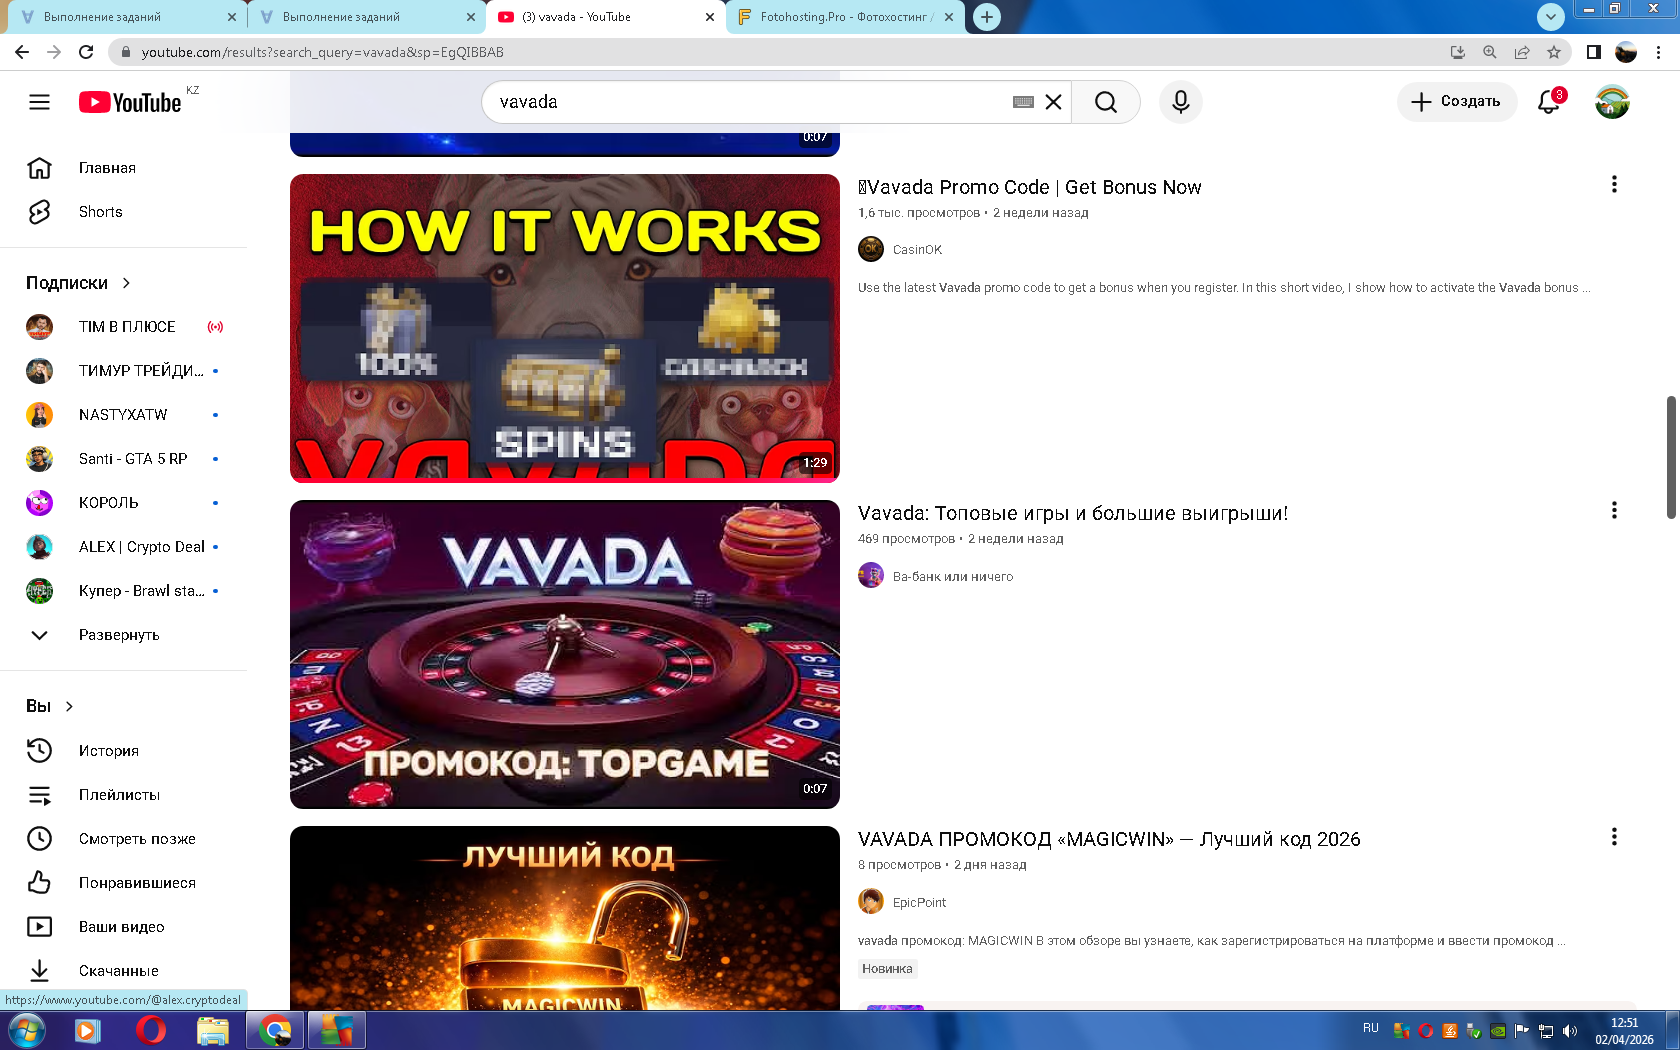Open subscription Купер - Brawl sta...
This screenshot has width=1680, height=1050.
click(124, 591)
